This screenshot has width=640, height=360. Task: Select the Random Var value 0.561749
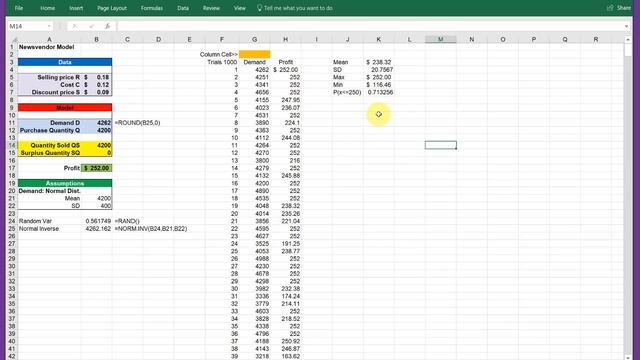tap(96, 221)
